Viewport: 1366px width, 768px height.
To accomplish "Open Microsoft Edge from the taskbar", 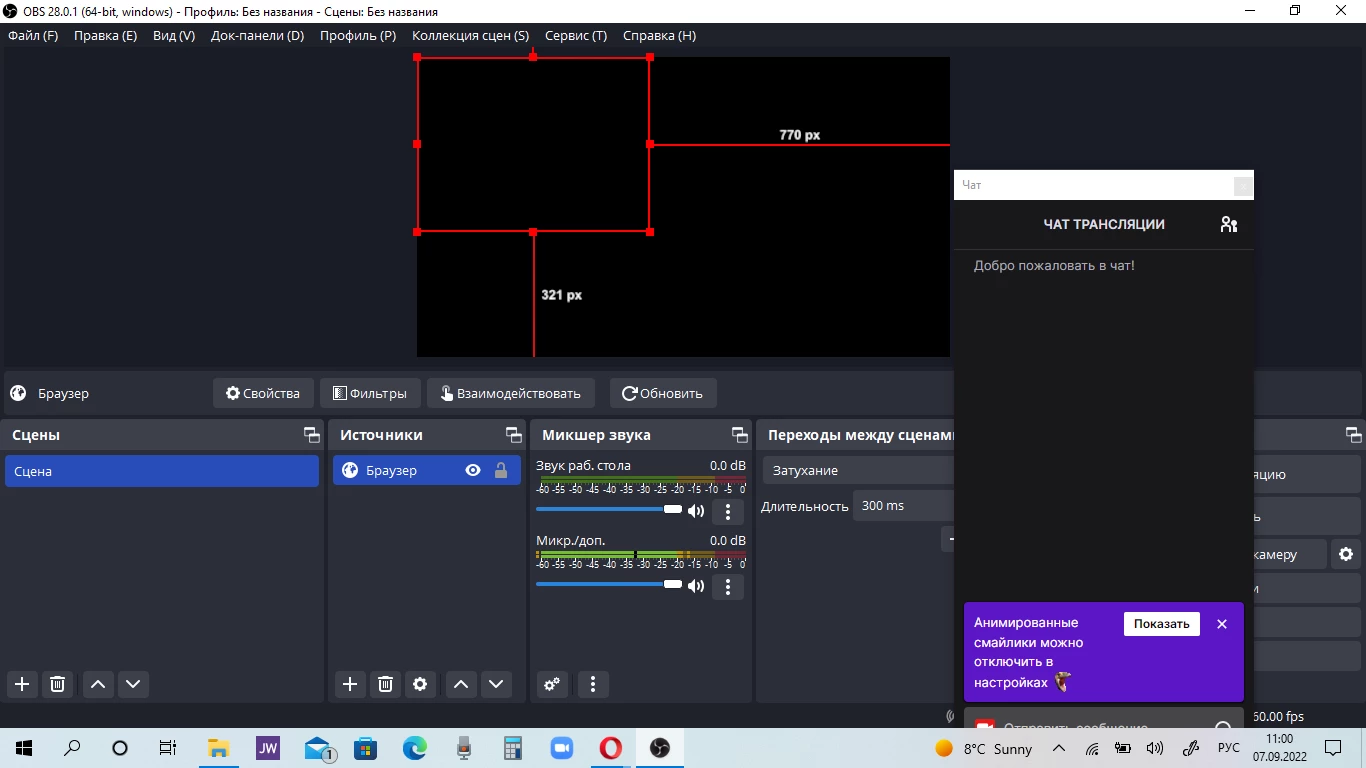I will tap(415, 748).
